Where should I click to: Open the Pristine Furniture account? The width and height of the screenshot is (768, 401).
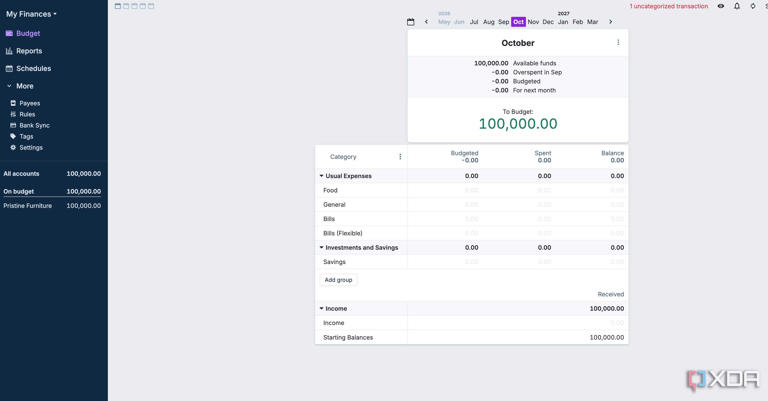tap(52, 206)
